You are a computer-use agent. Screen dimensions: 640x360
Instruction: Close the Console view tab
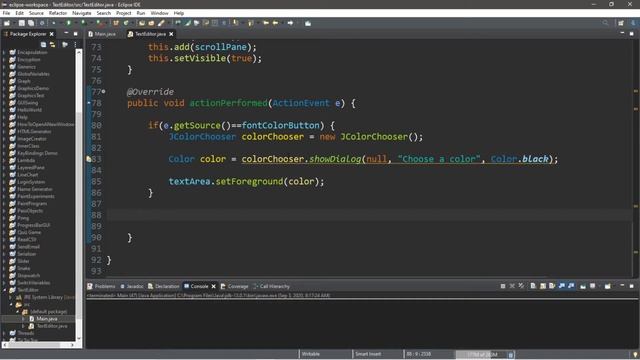click(213, 287)
